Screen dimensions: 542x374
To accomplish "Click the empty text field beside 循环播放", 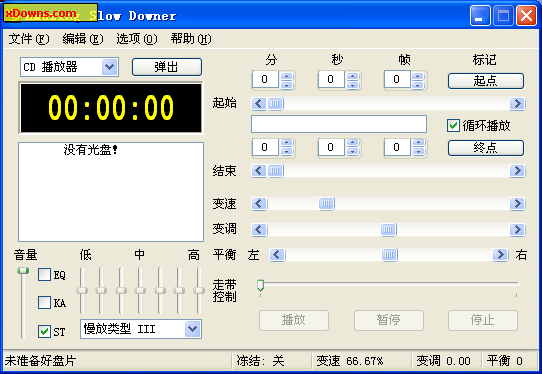I will pyautogui.click(x=339, y=124).
